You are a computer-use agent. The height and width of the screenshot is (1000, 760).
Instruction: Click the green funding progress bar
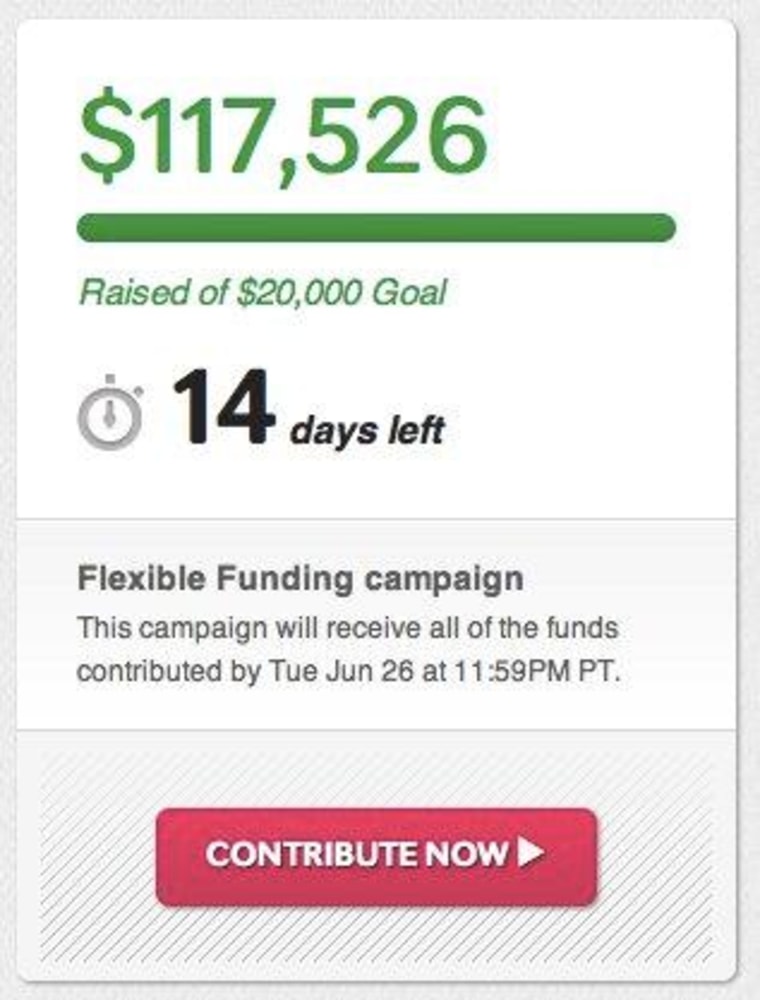click(x=376, y=228)
